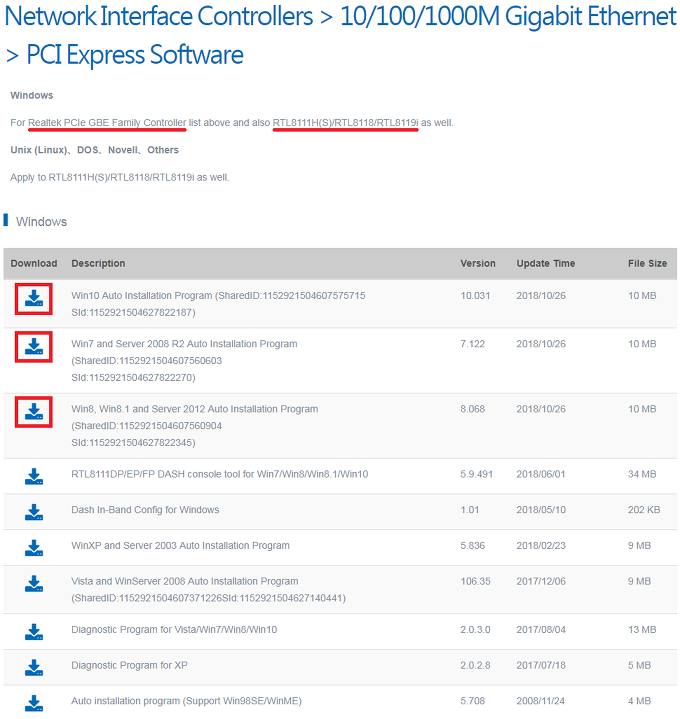
Task: Click the Update Time column header
Action: point(546,263)
